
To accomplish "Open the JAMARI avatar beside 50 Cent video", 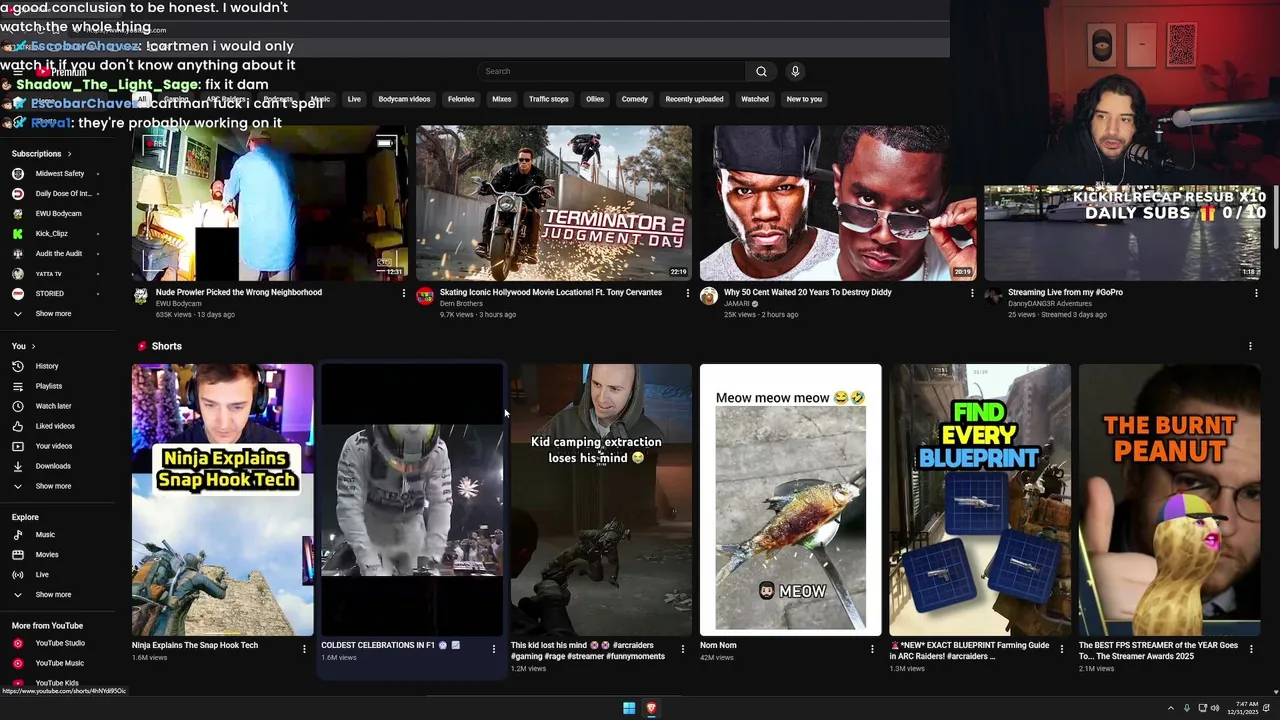I will tap(709, 296).
